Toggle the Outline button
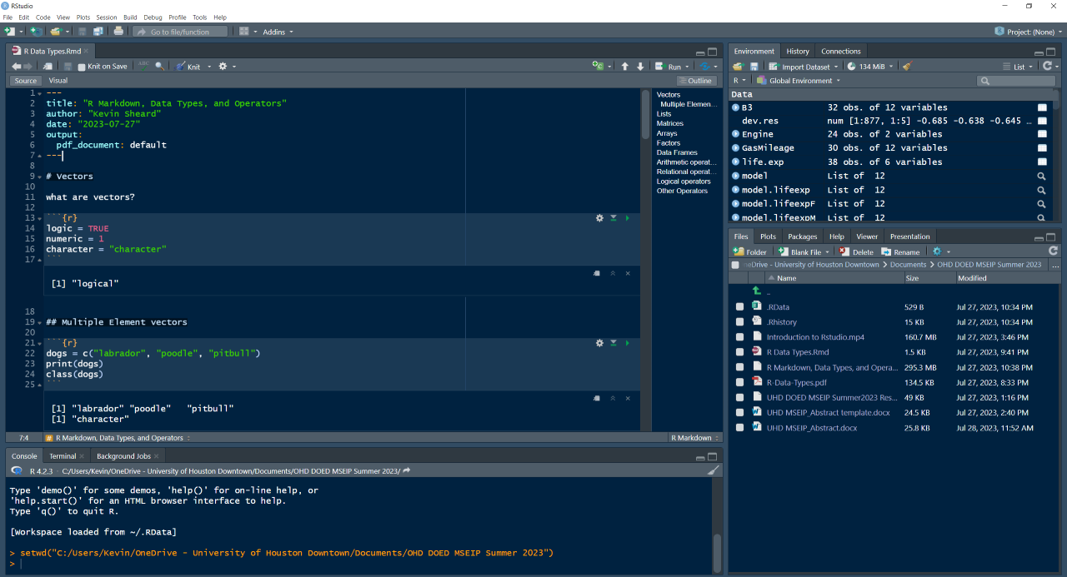Viewport: 1067px width, 577px height. (x=695, y=80)
